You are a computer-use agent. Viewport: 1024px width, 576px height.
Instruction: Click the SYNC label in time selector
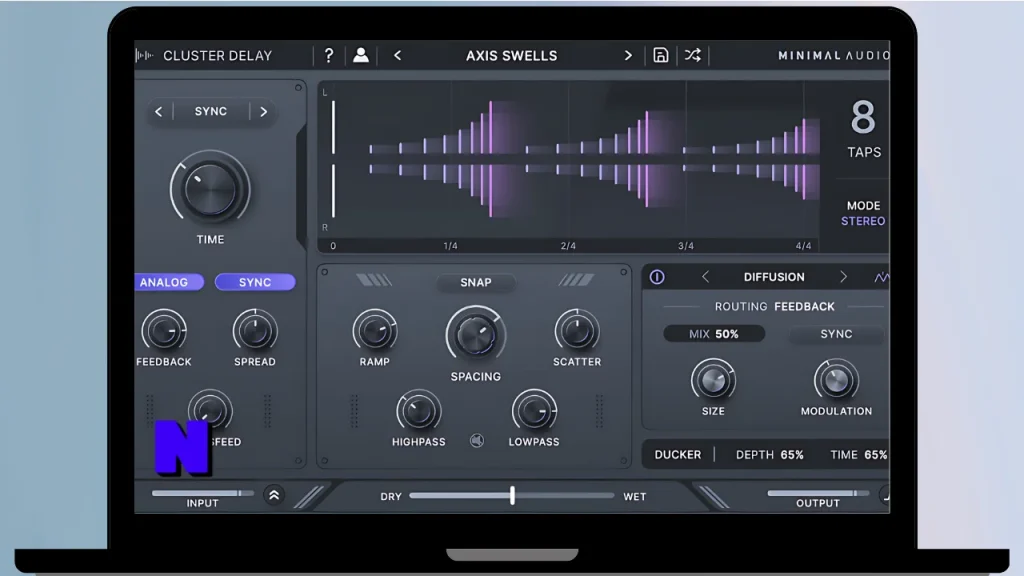pyautogui.click(x=211, y=112)
